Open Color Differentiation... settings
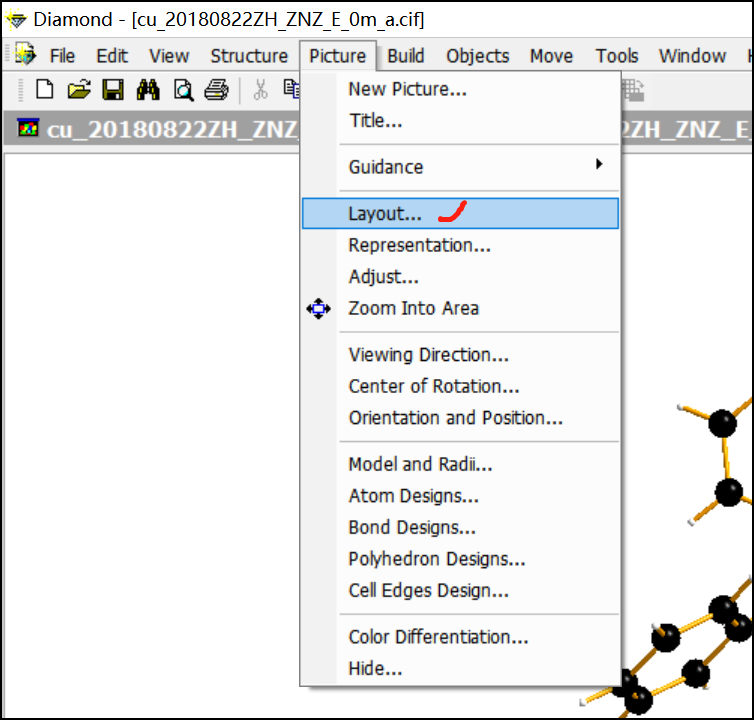 pyautogui.click(x=438, y=637)
